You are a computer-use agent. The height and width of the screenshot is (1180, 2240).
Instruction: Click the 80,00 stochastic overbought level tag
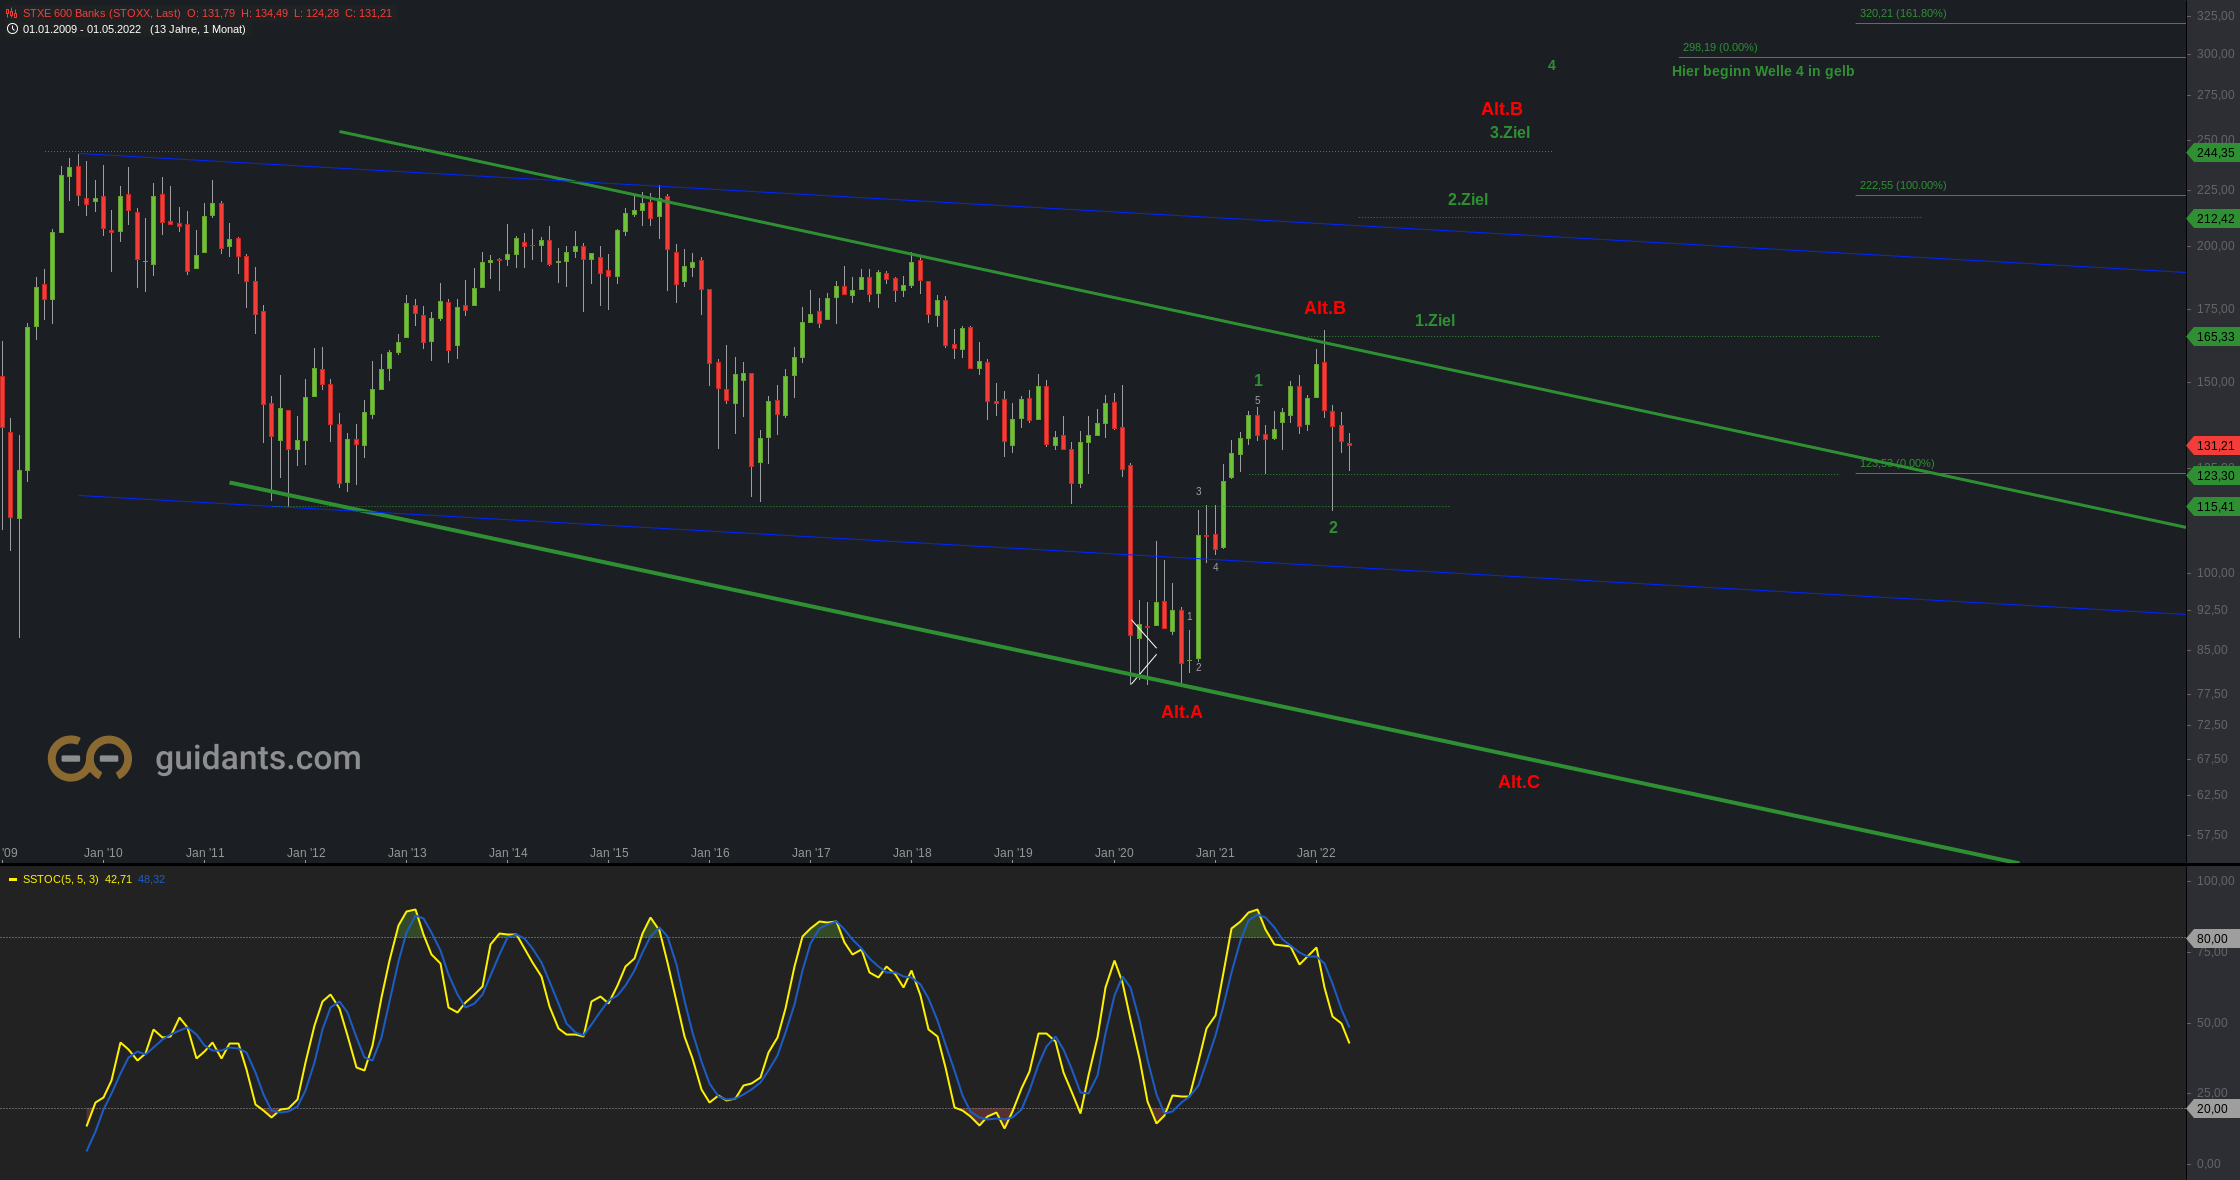point(2211,939)
